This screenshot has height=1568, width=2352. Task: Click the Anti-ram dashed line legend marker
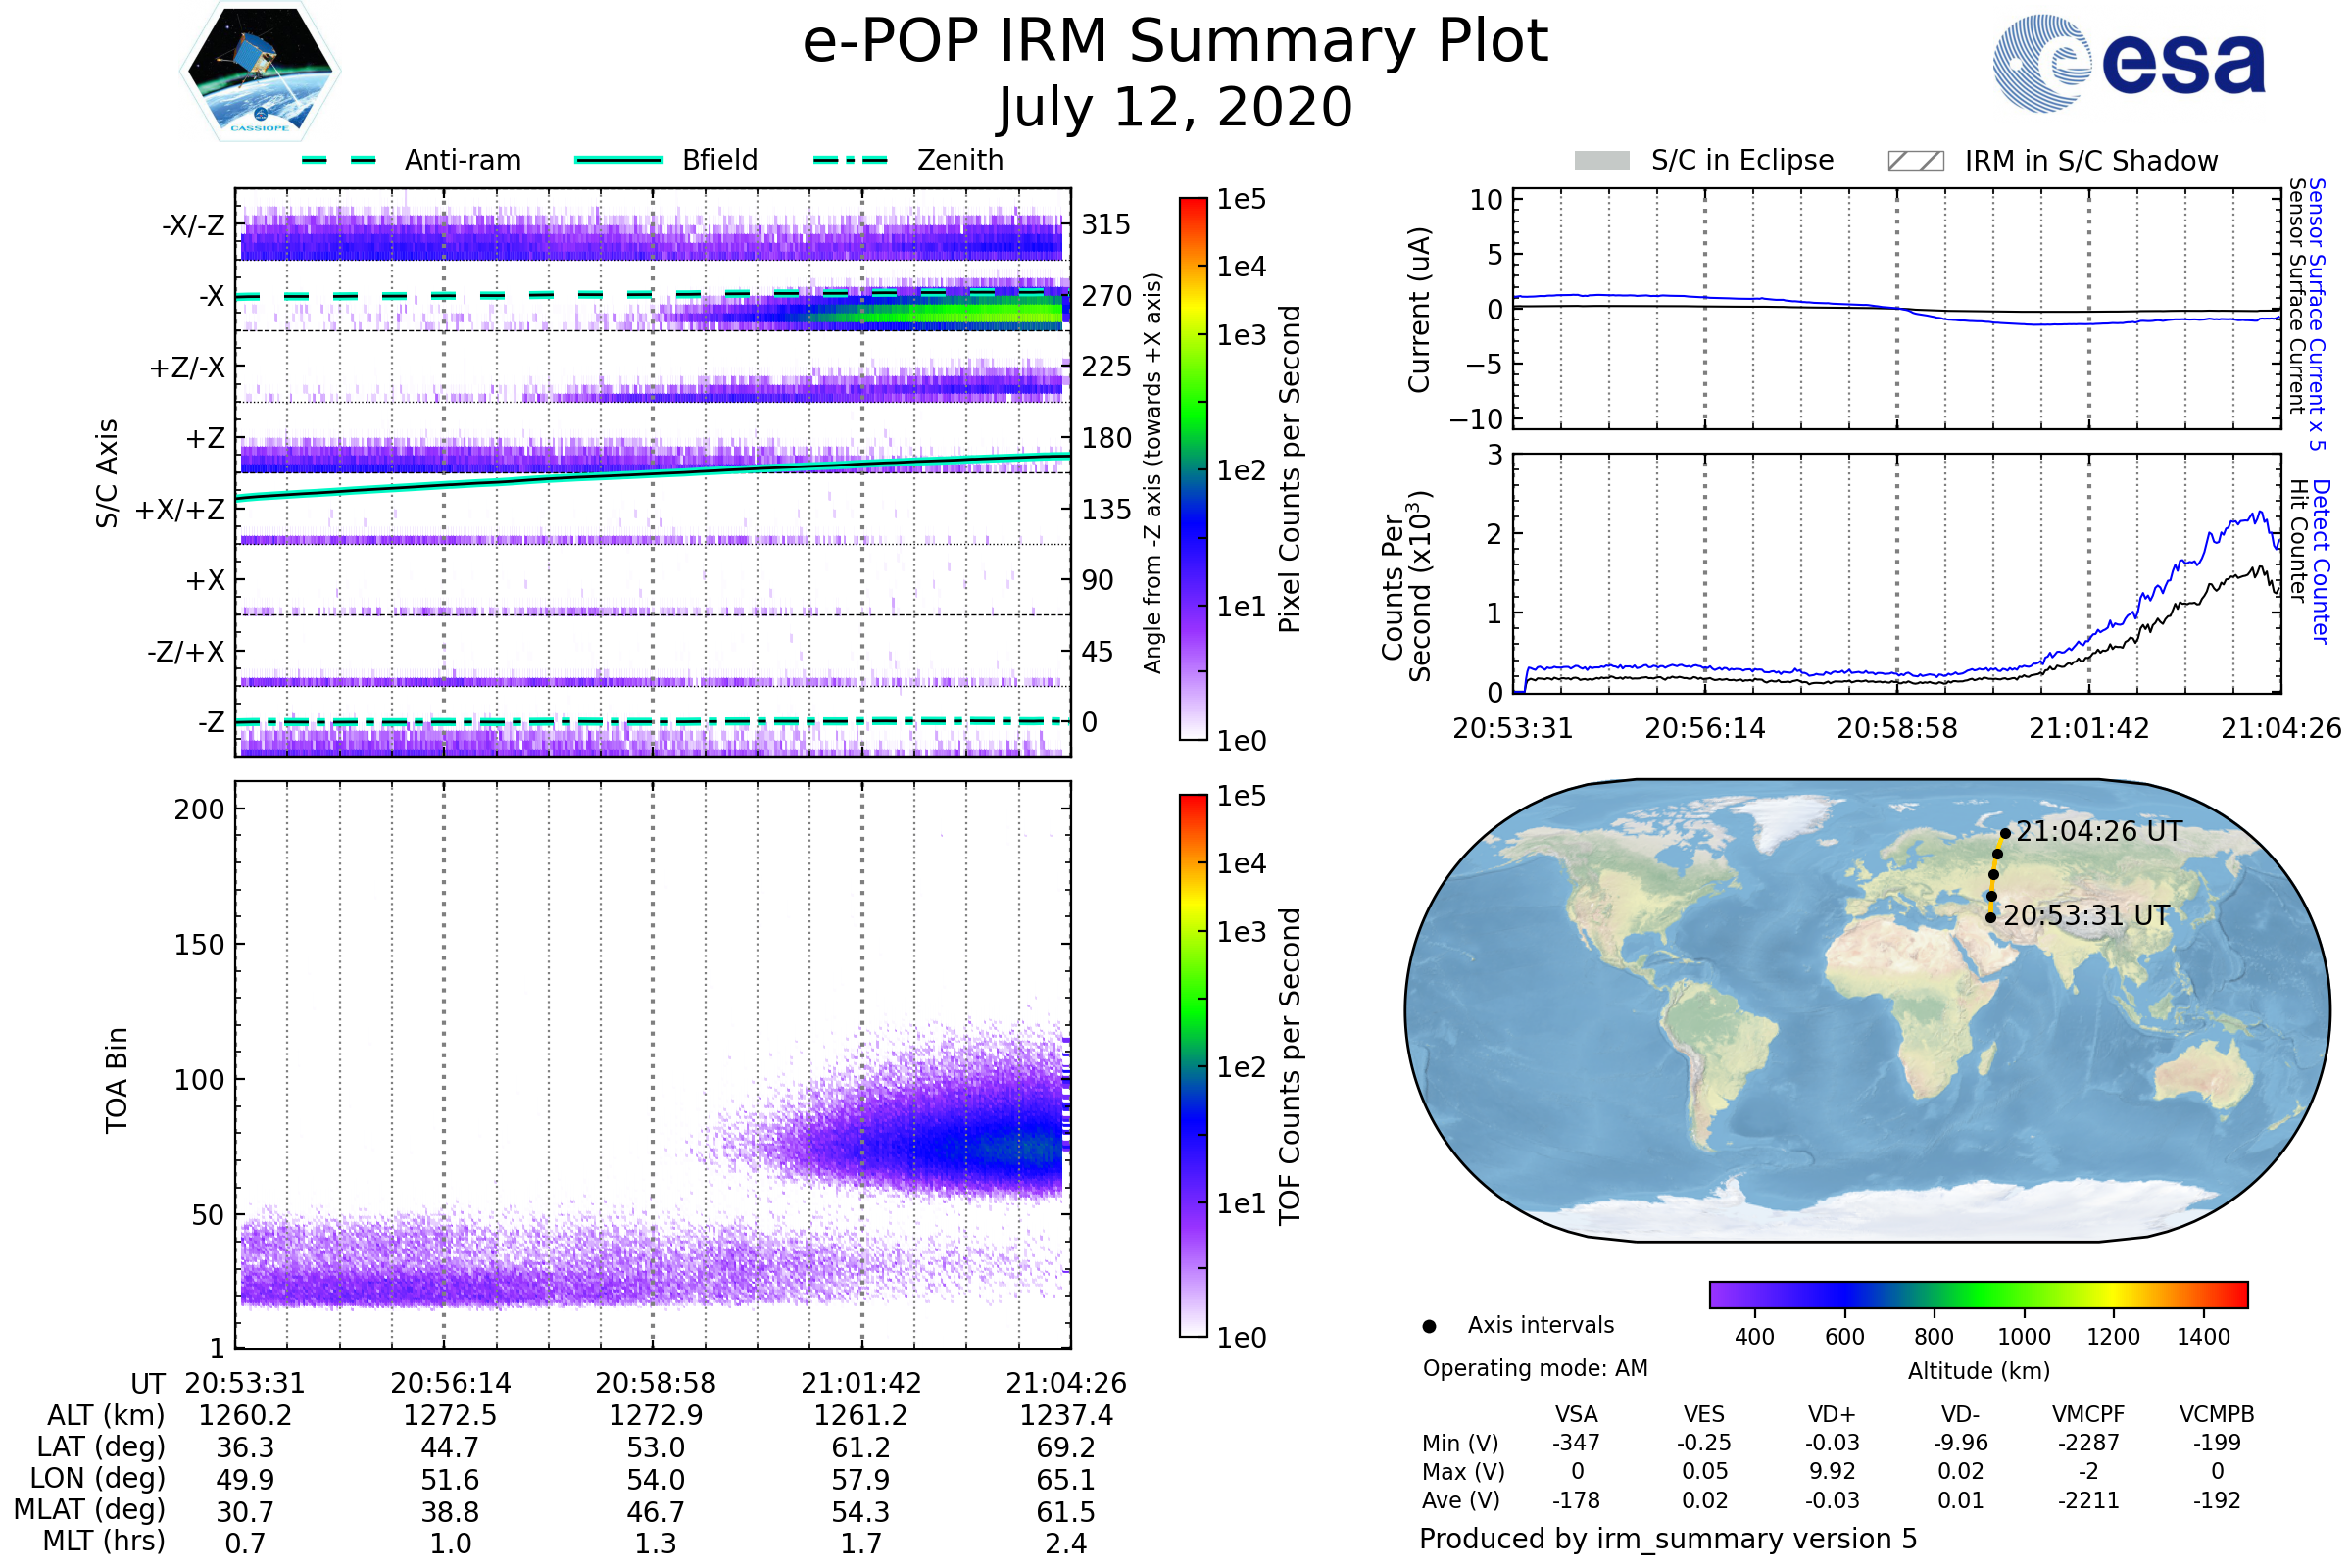340,160
